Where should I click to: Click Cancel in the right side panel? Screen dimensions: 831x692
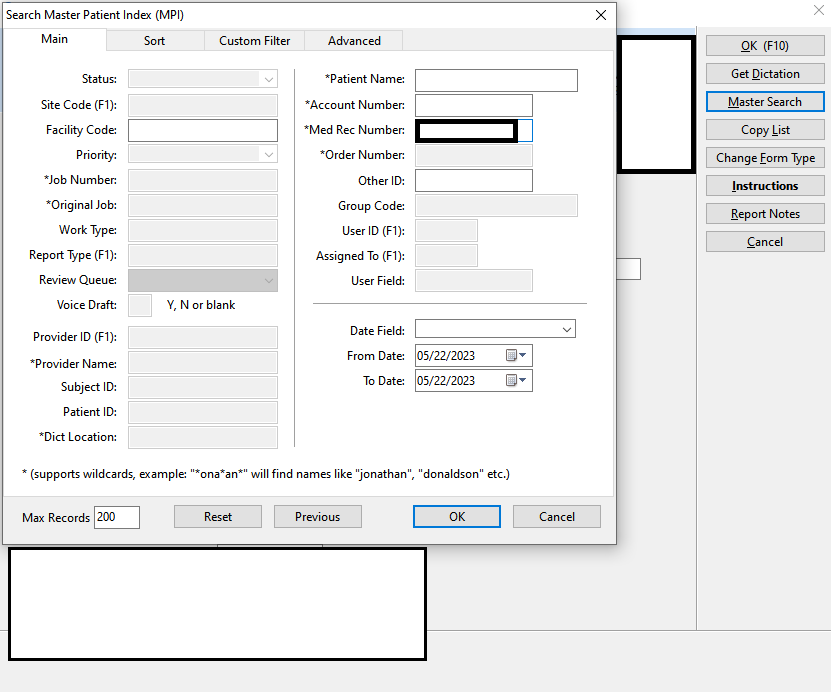pos(765,242)
